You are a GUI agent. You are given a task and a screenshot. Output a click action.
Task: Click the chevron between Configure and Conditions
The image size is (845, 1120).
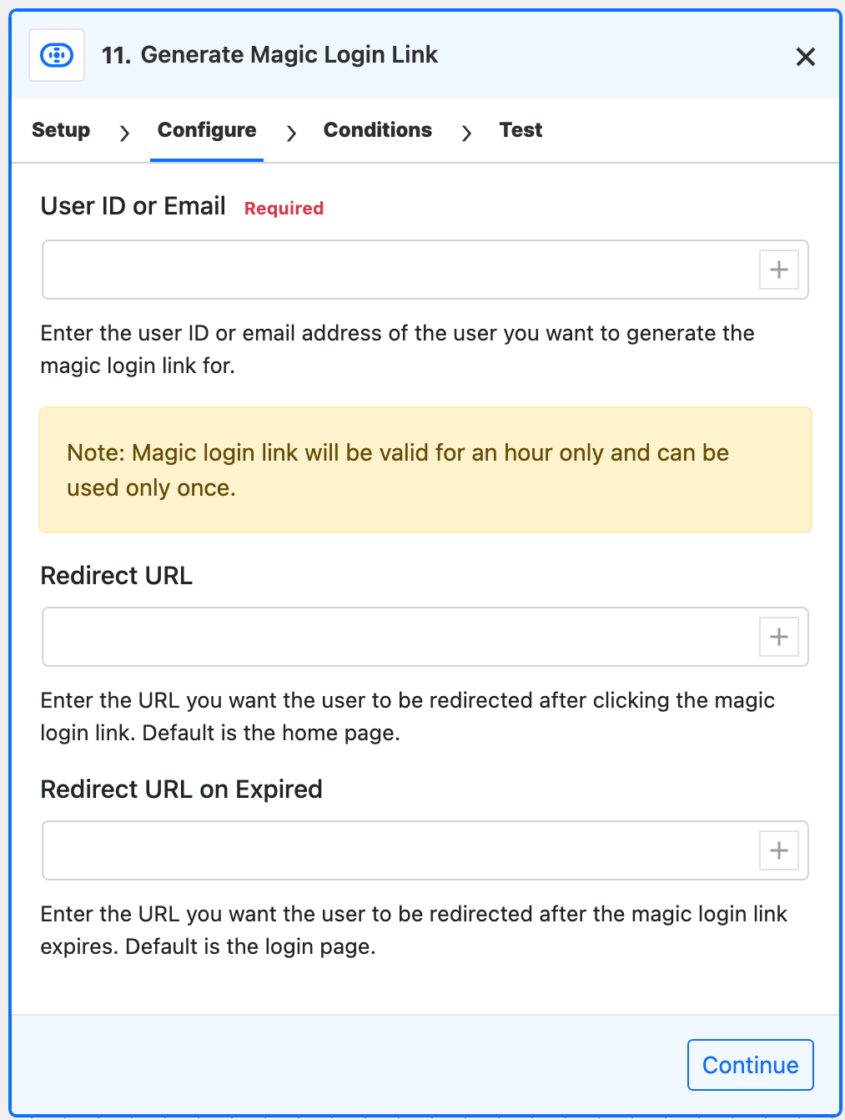coord(290,131)
